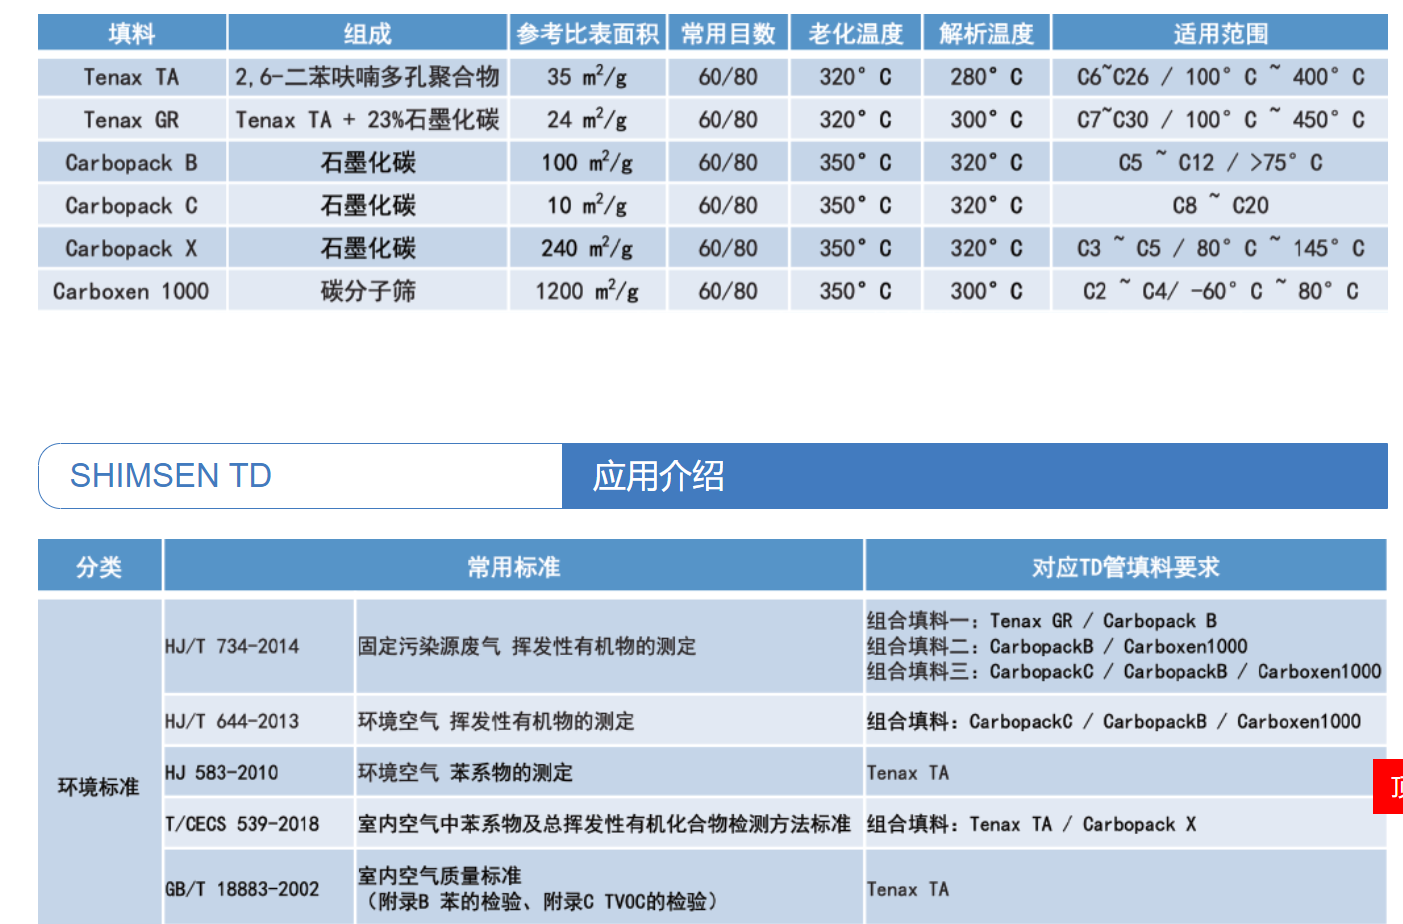This screenshot has height=924, width=1403.
Task: Click the HJ/T 734-2014 standard code
Action: [x=232, y=647]
